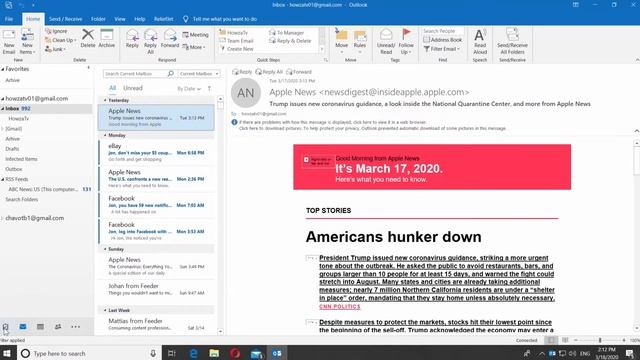Screen dimensions: 640x360
Task: Click the download pictures info bar
Action: tap(372, 128)
